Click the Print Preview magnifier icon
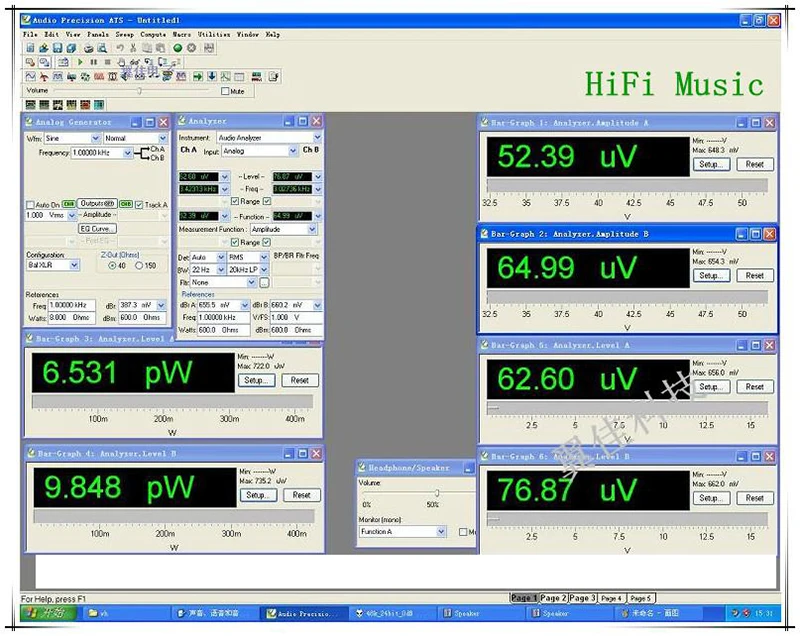The height and width of the screenshot is (636, 800). [x=102, y=48]
